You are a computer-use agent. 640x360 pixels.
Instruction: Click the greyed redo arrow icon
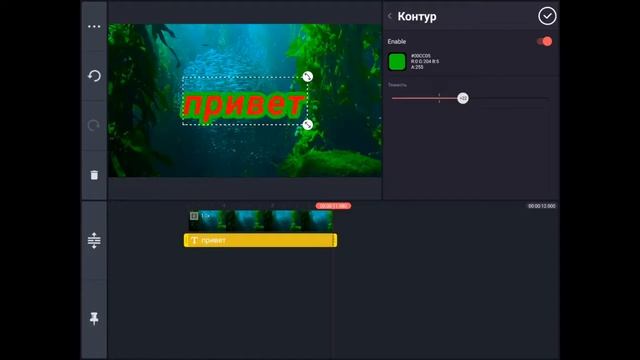pyautogui.click(x=94, y=125)
